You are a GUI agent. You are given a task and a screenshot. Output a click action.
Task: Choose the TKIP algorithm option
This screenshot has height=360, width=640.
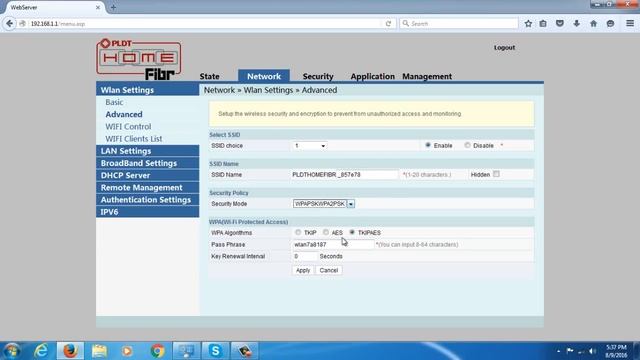tap(298, 232)
